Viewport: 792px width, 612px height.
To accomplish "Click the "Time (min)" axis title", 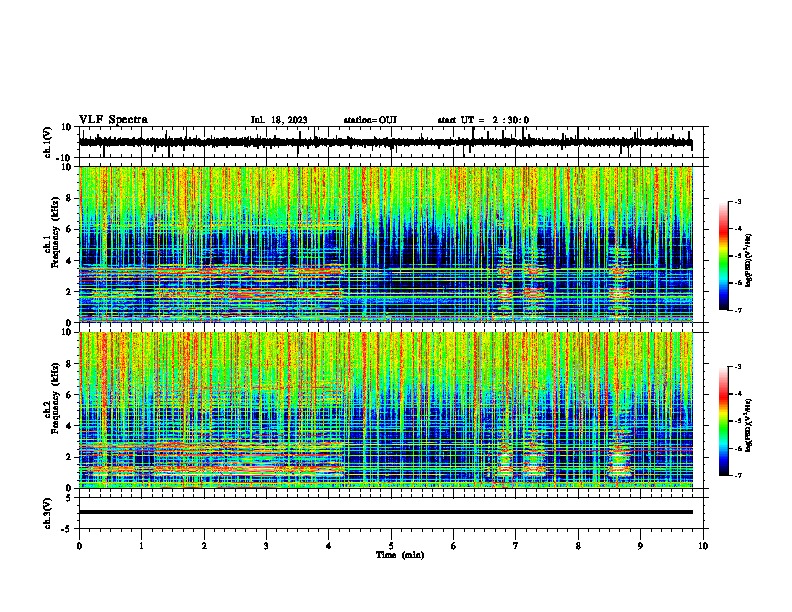I will [400, 555].
